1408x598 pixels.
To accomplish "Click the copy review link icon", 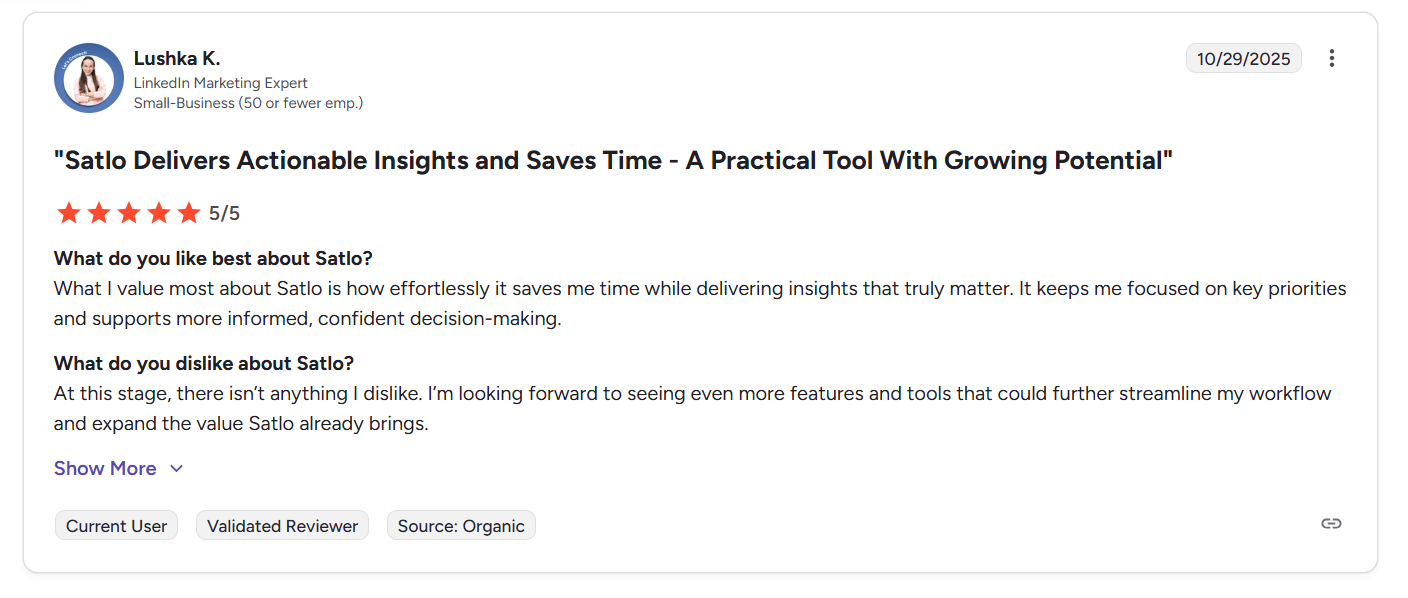I will 1331,522.
